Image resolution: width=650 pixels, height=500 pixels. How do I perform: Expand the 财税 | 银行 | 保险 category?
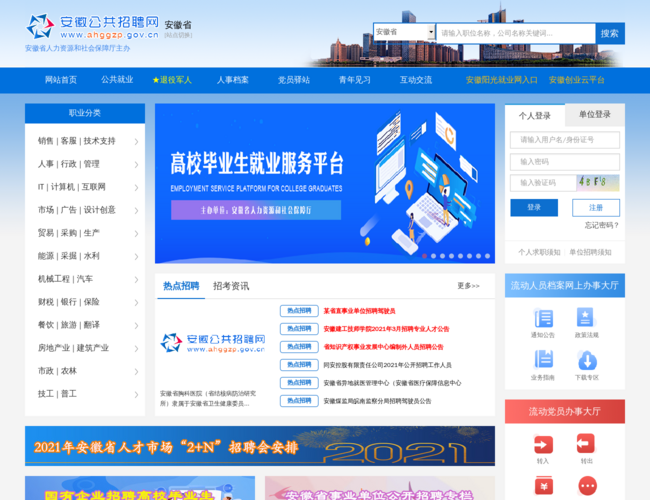[x=85, y=302]
